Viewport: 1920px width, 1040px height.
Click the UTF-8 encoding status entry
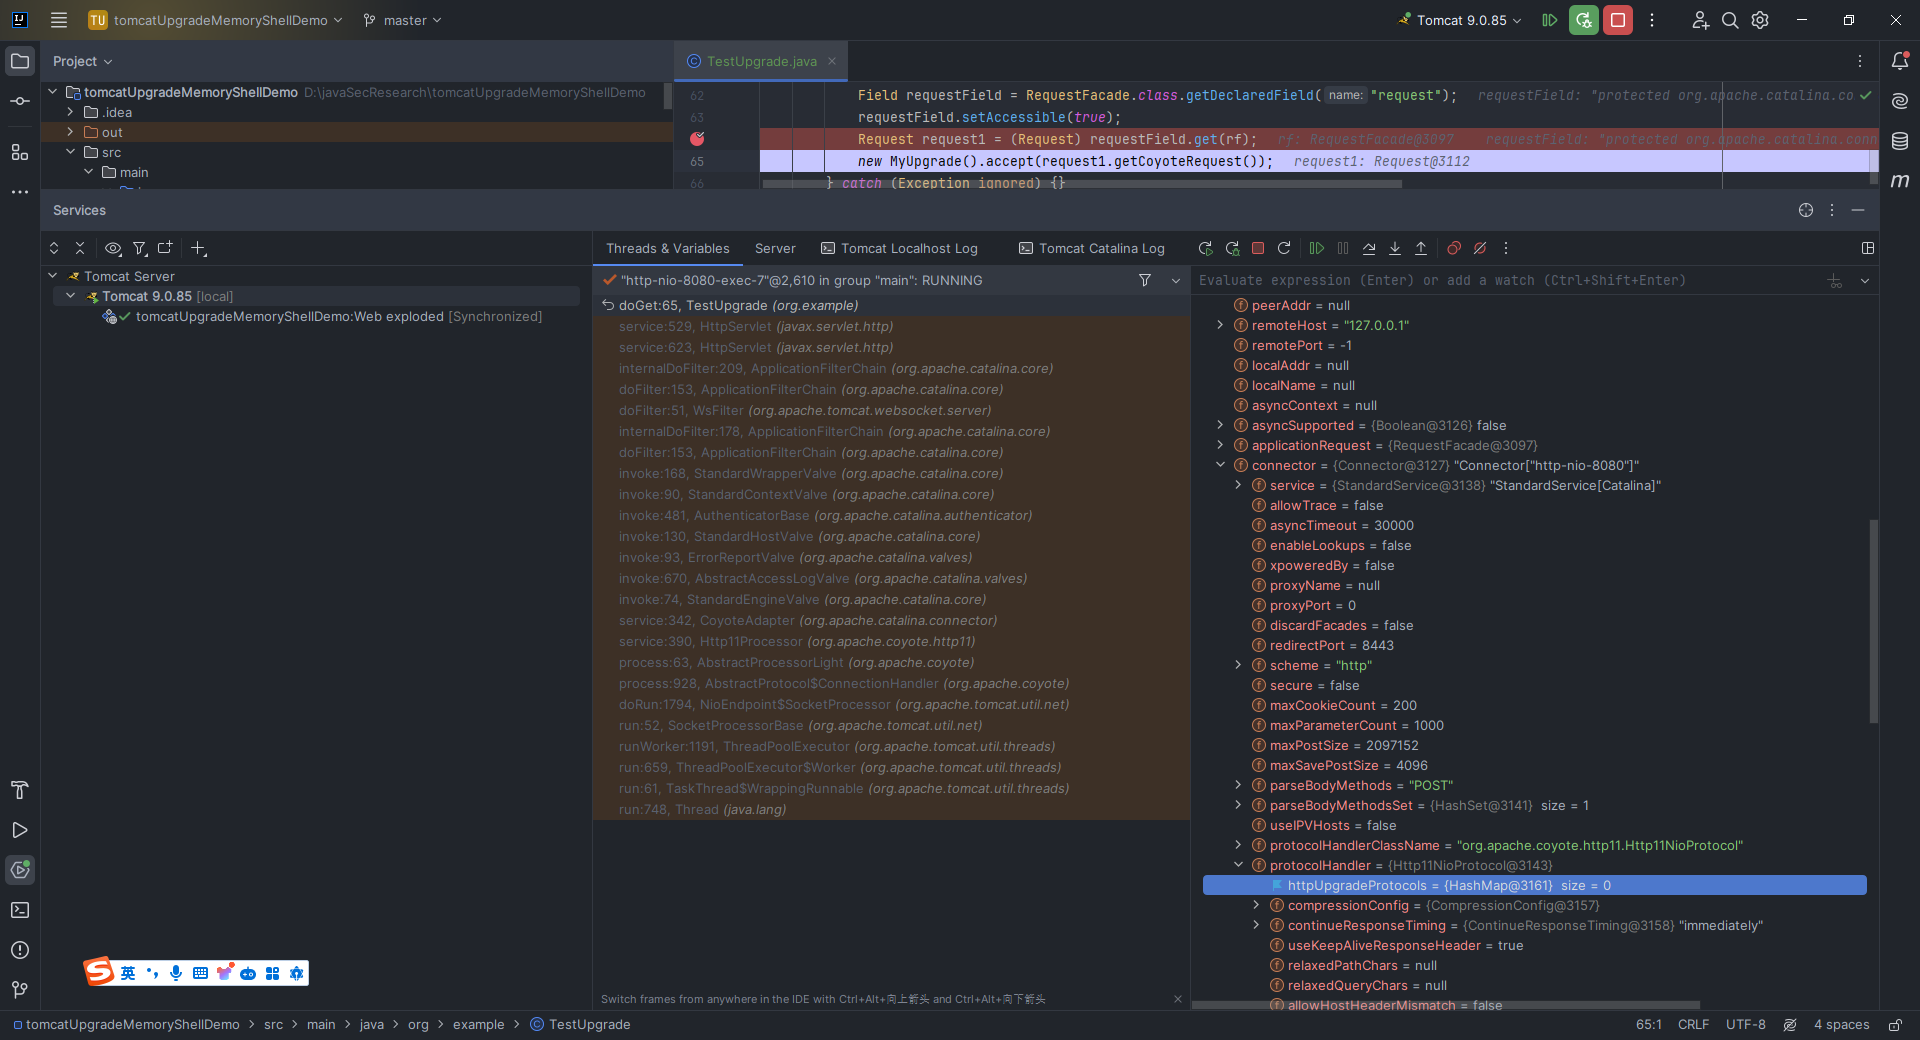point(1746,1025)
